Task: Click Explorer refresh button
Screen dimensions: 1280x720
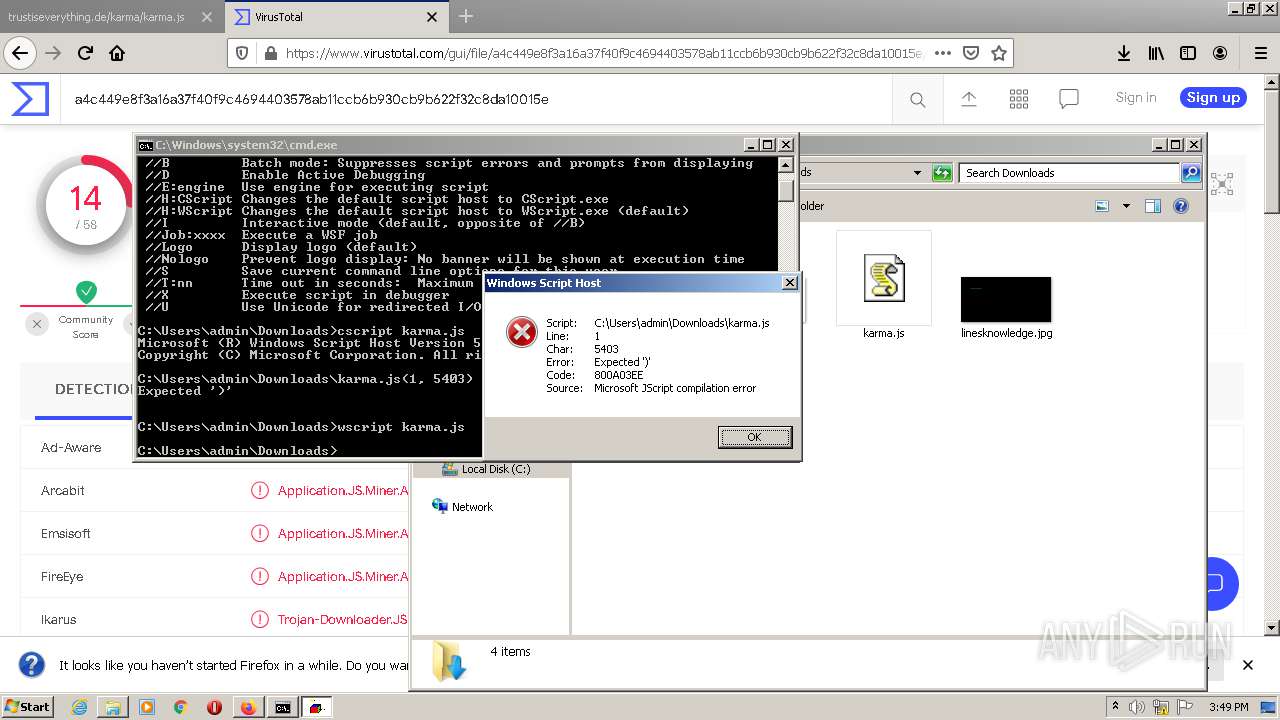Action: click(941, 173)
